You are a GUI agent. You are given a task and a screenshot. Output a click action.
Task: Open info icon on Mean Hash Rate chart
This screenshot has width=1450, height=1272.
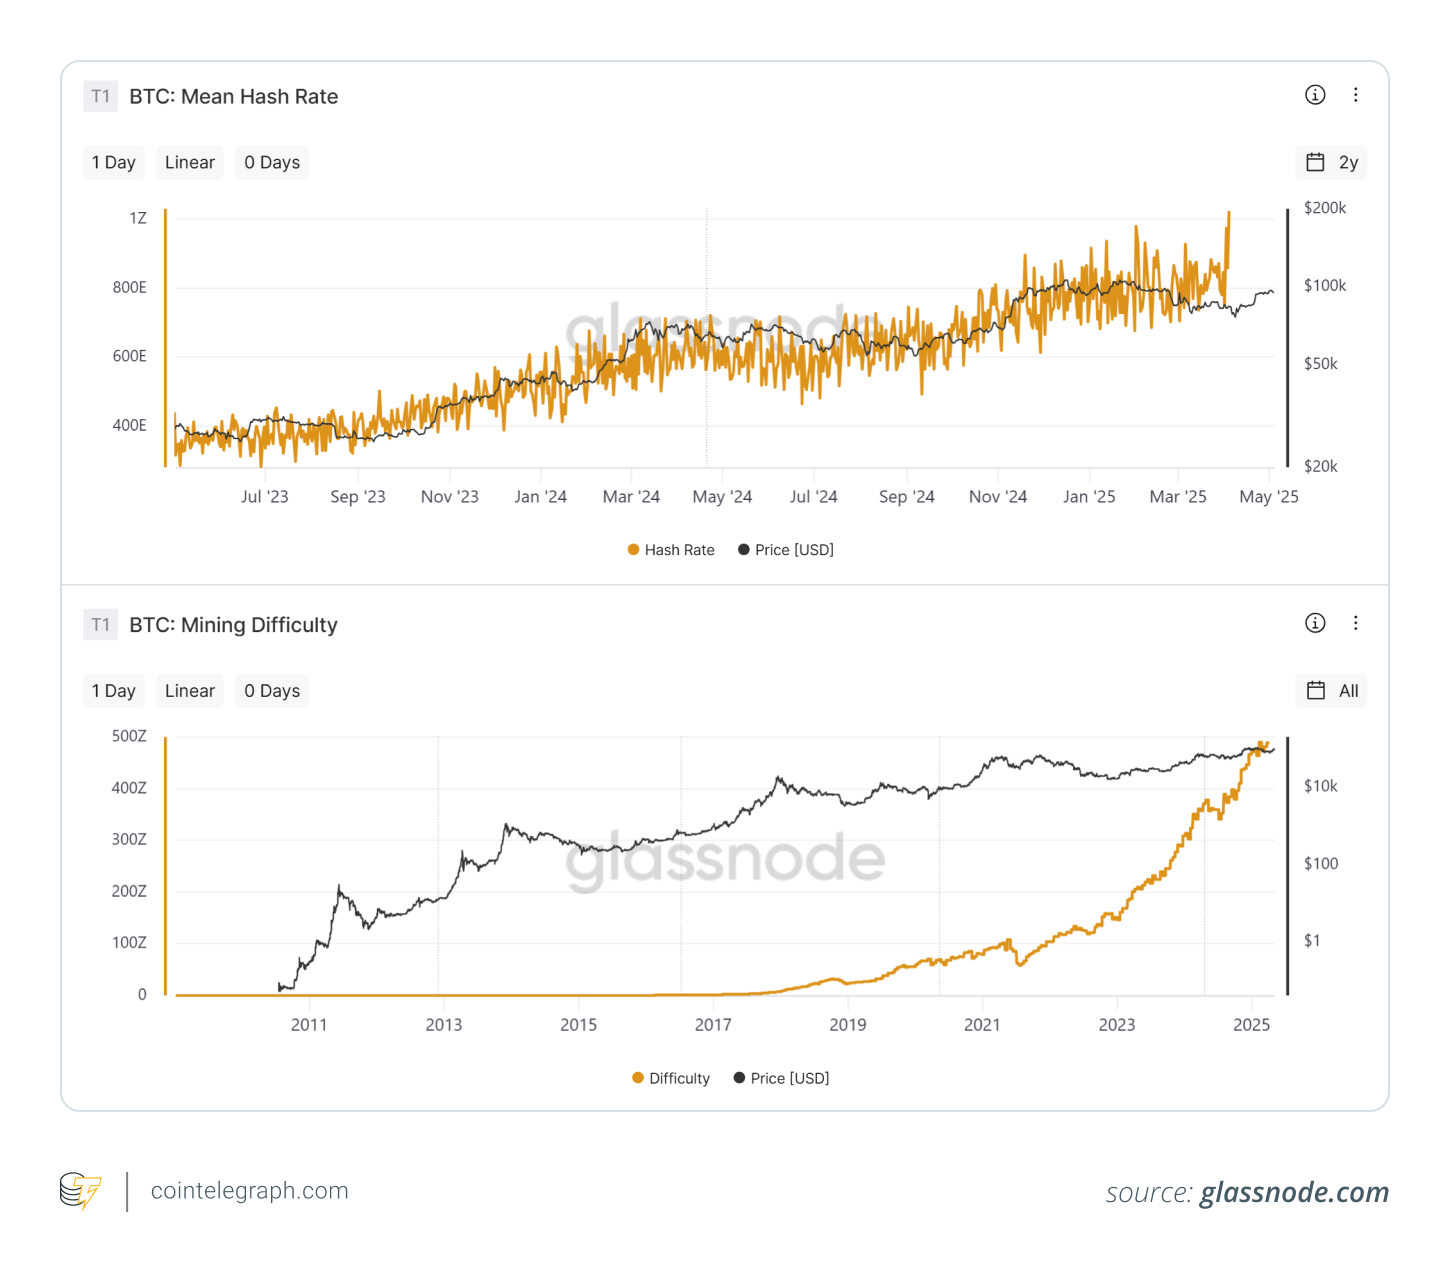click(x=1315, y=95)
